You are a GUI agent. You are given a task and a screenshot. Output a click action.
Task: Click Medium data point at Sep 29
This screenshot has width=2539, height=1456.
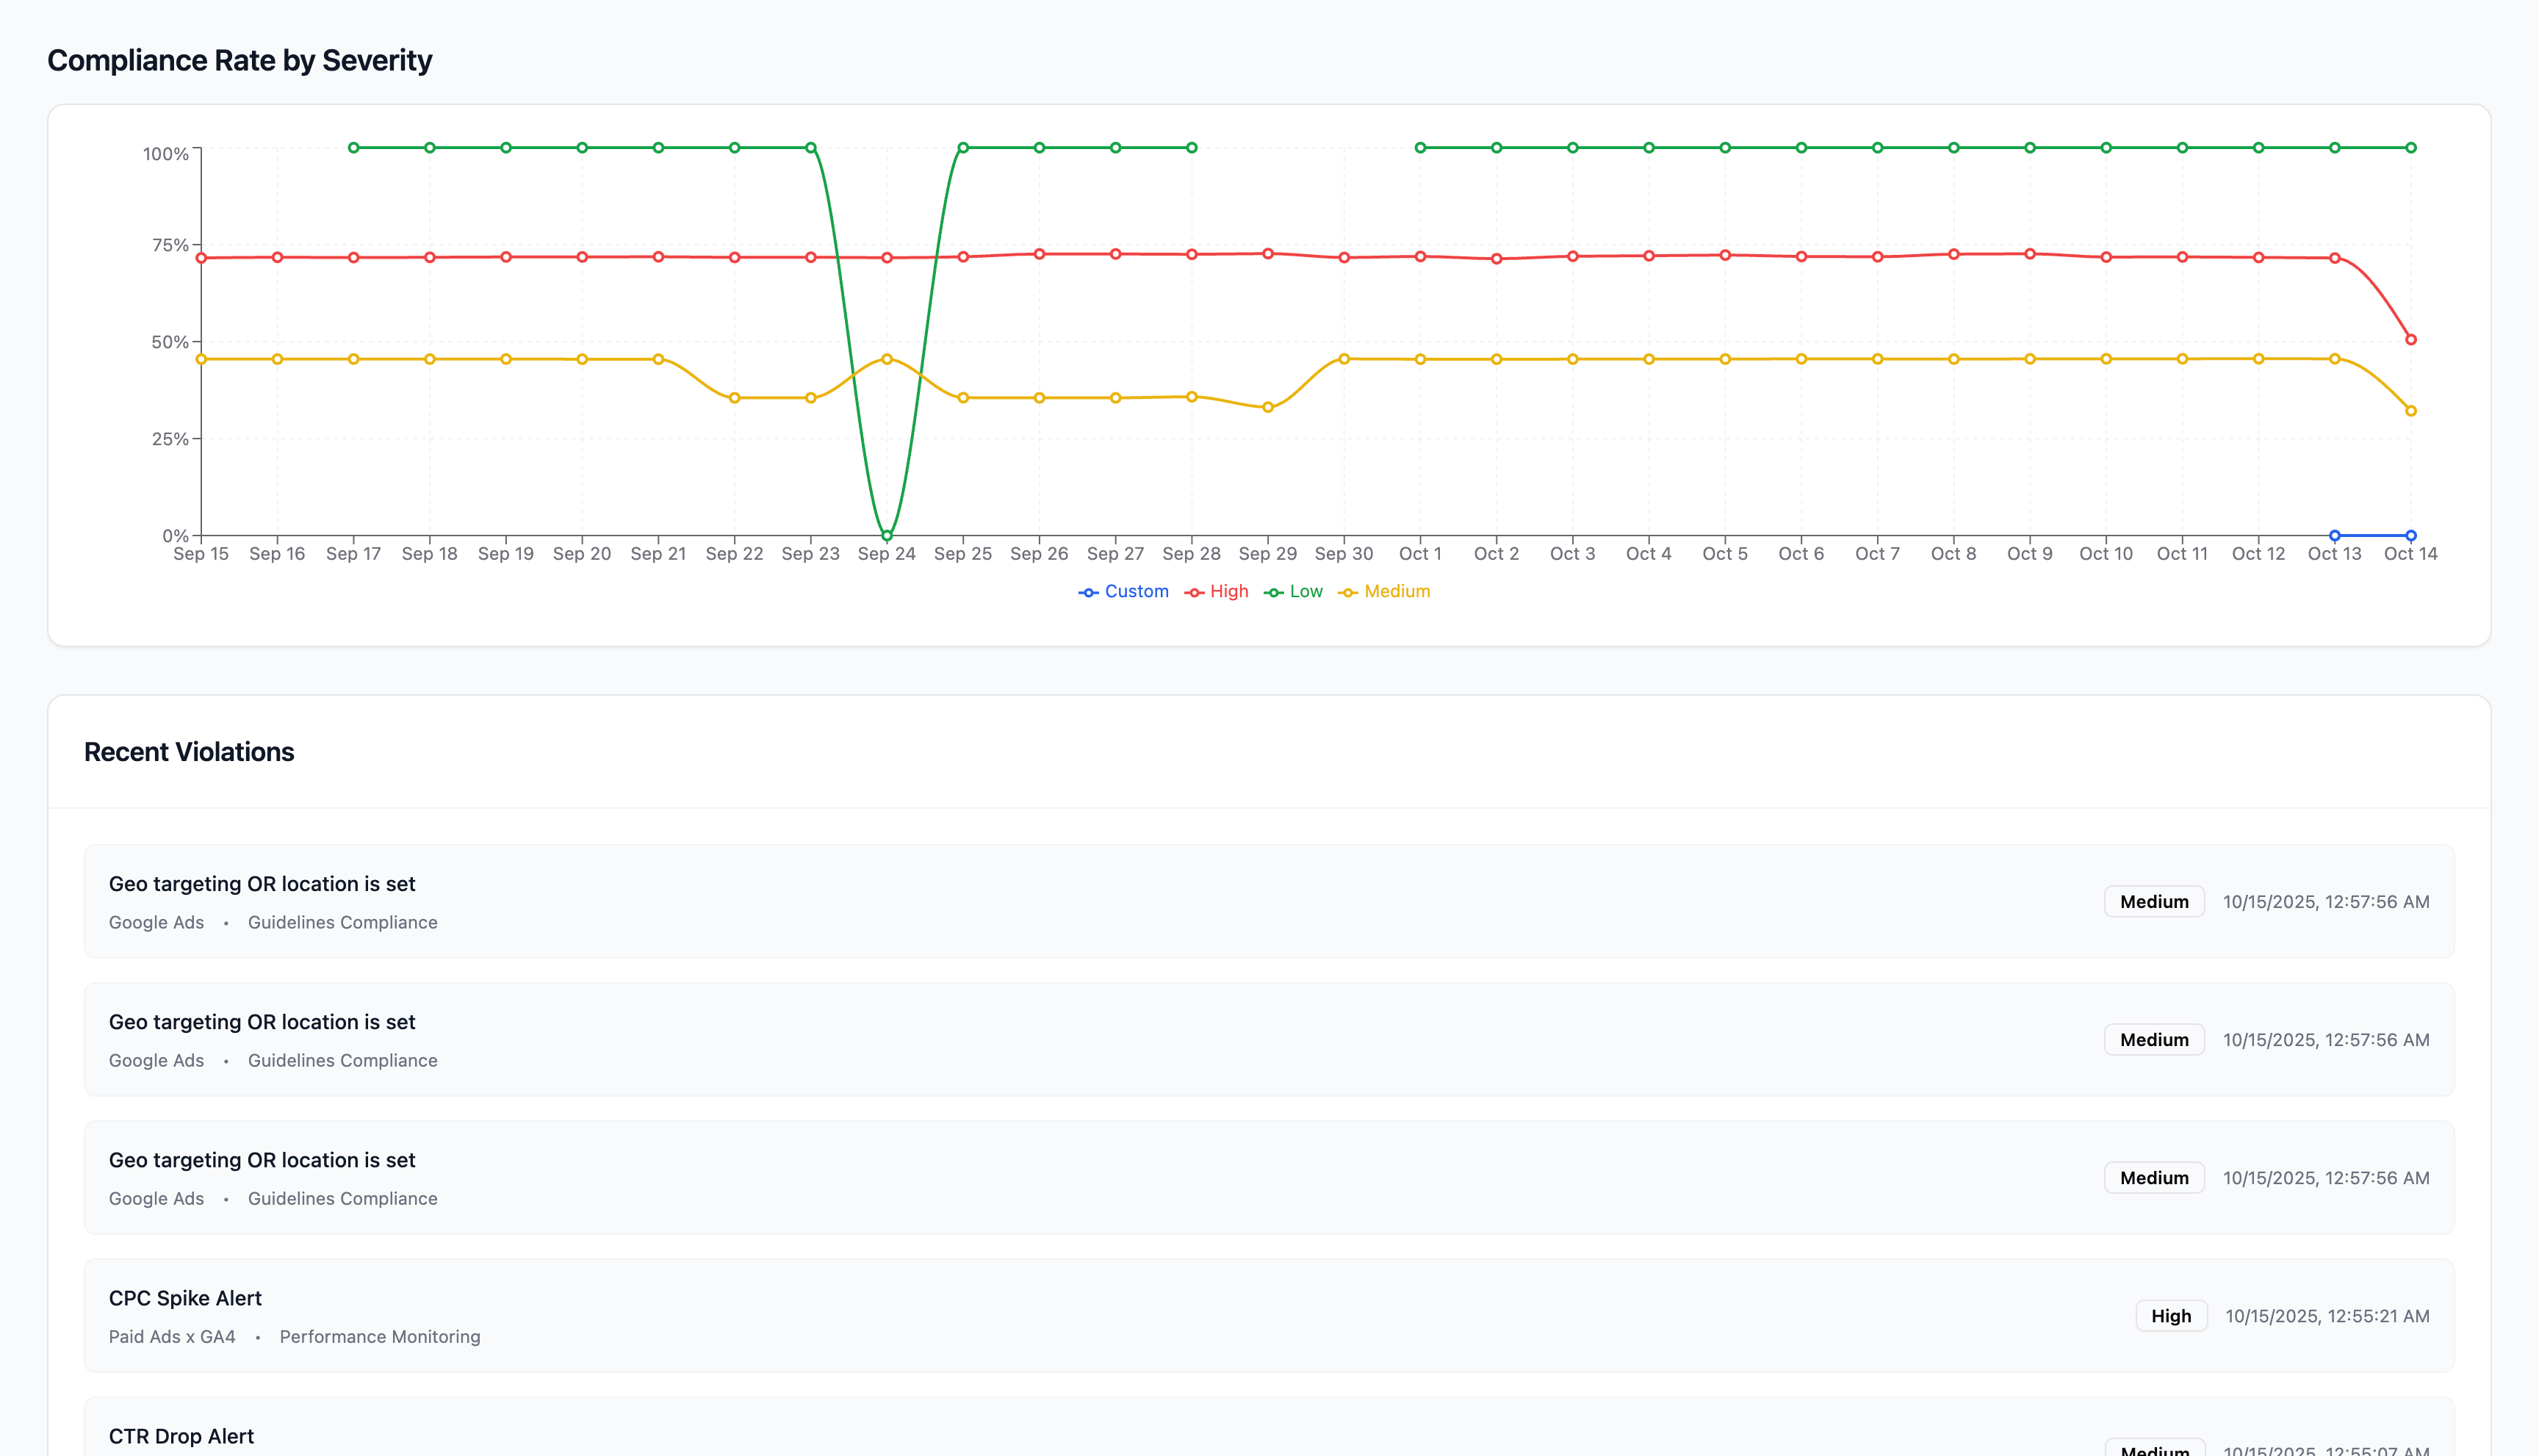1268,407
